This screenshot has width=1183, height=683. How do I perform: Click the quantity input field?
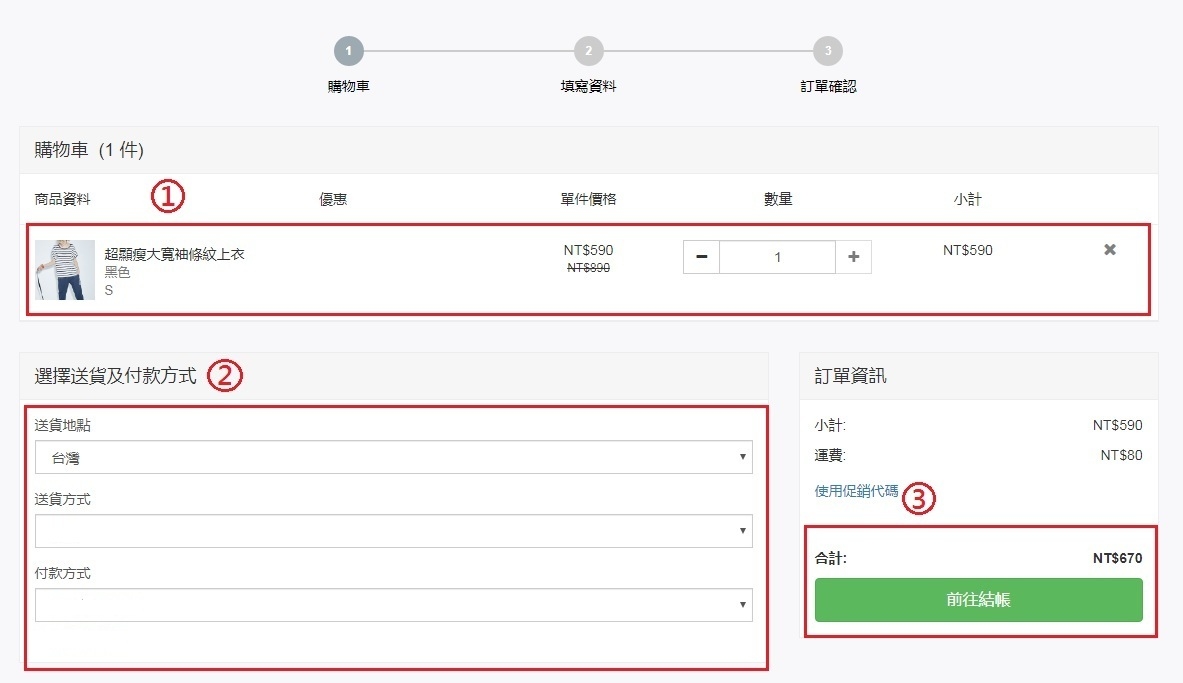pyautogui.click(x=777, y=257)
